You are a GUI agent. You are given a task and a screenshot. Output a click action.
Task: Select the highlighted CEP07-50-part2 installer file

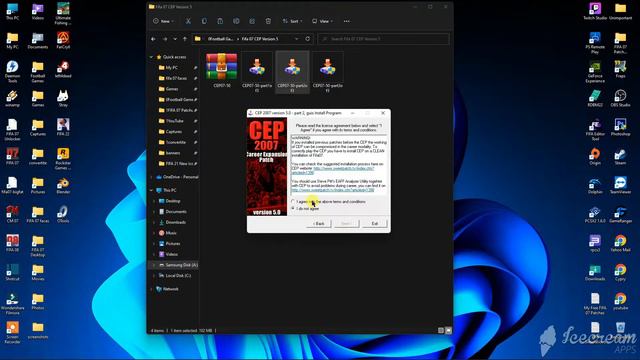tap(292, 72)
